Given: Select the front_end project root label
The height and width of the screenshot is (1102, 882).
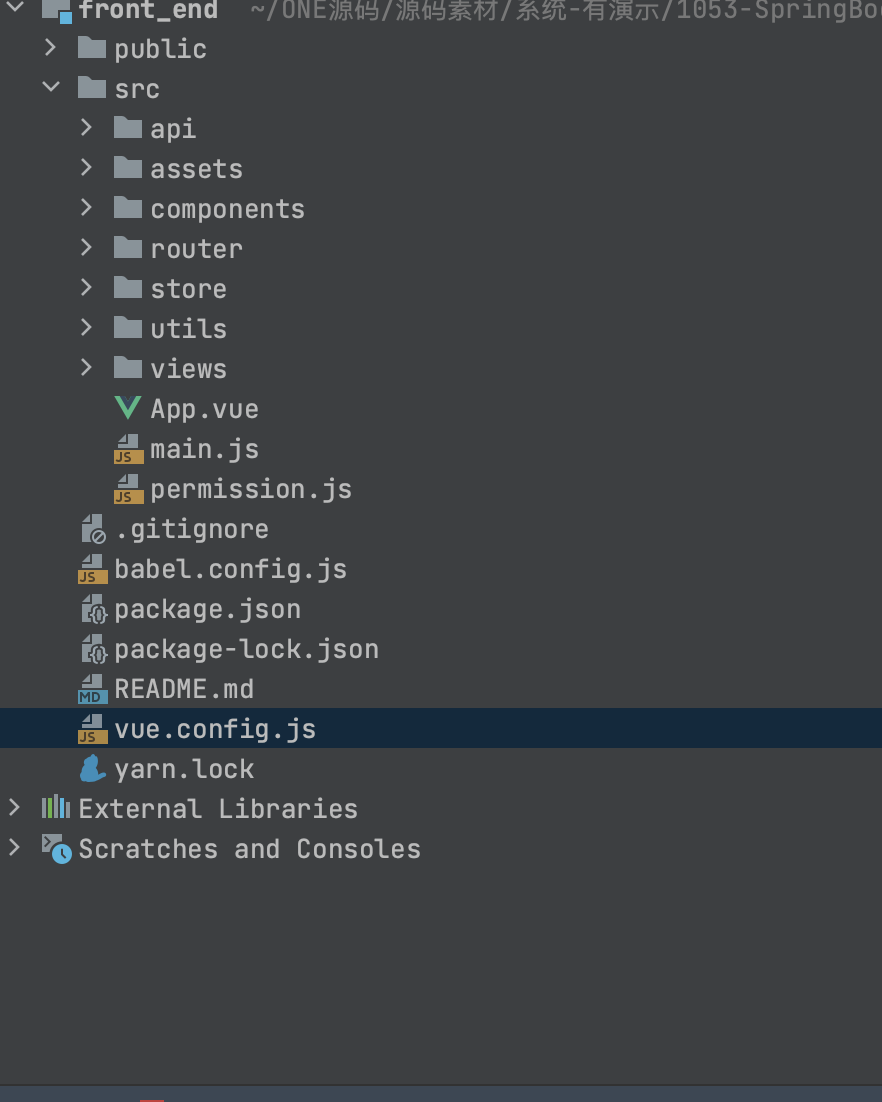Looking at the screenshot, I should click(x=148, y=10).
